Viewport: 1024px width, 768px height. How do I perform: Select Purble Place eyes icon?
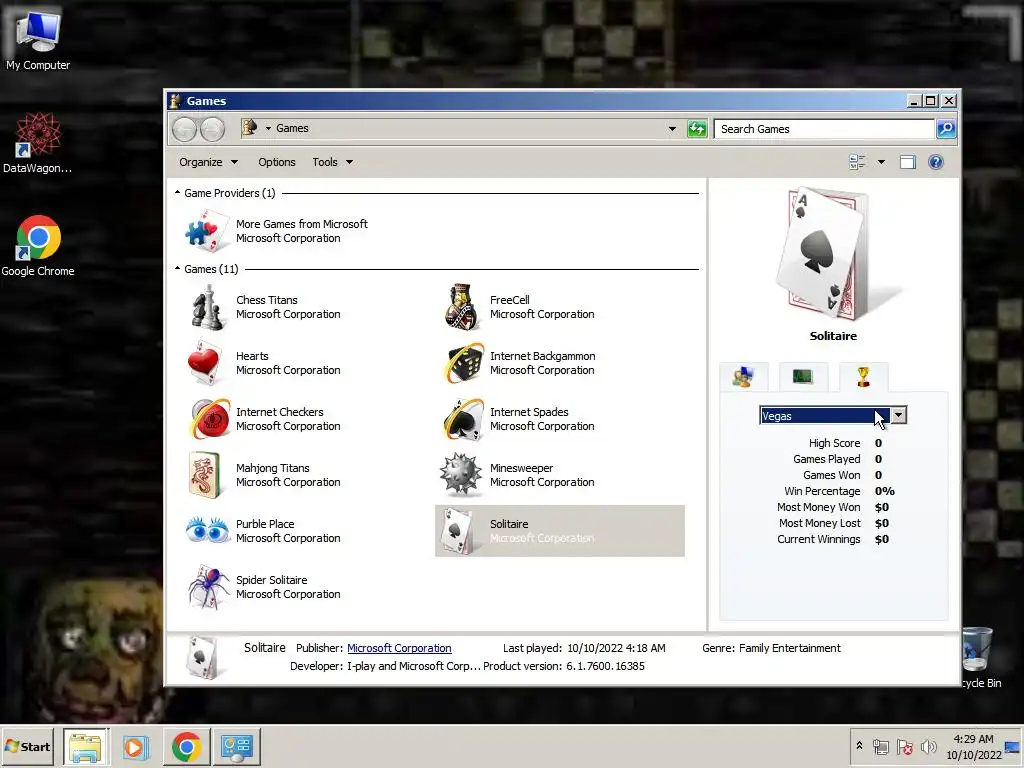coord(208,530)
